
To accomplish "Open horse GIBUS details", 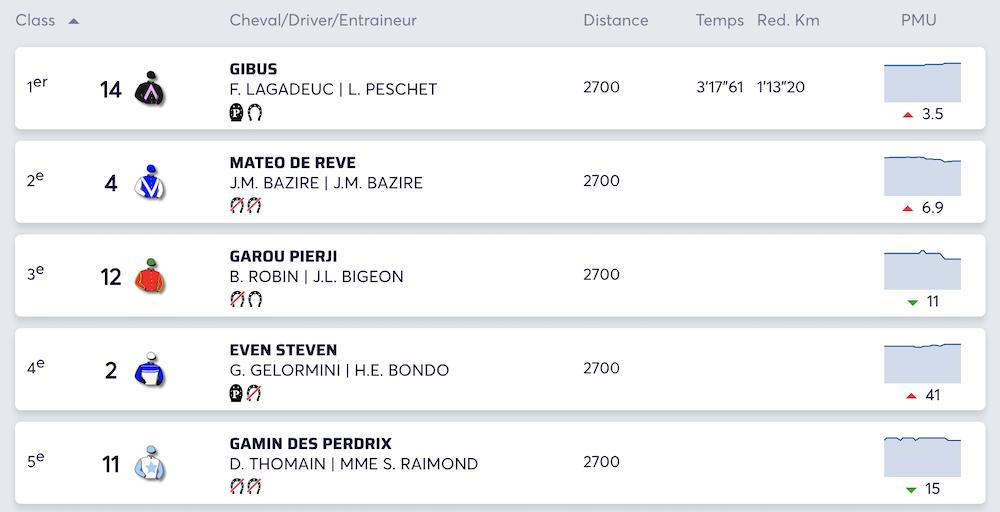I will [253, 69].
